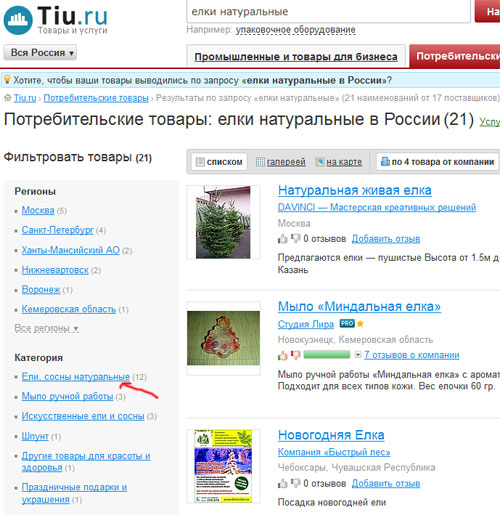Click thumbs down icon for Мыло «Миндальная елка»
500x515 pixels.
tap(295, 355)
